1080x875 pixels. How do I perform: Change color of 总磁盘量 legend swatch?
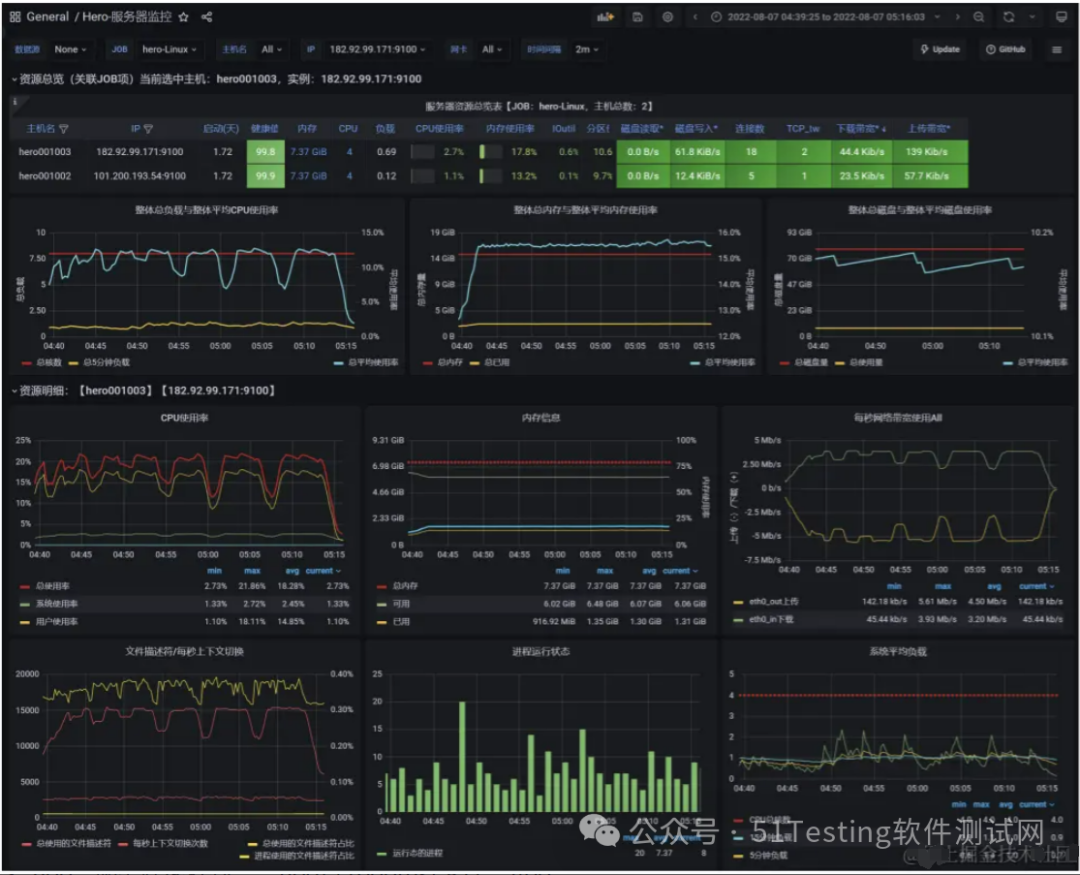coord(784,363)
